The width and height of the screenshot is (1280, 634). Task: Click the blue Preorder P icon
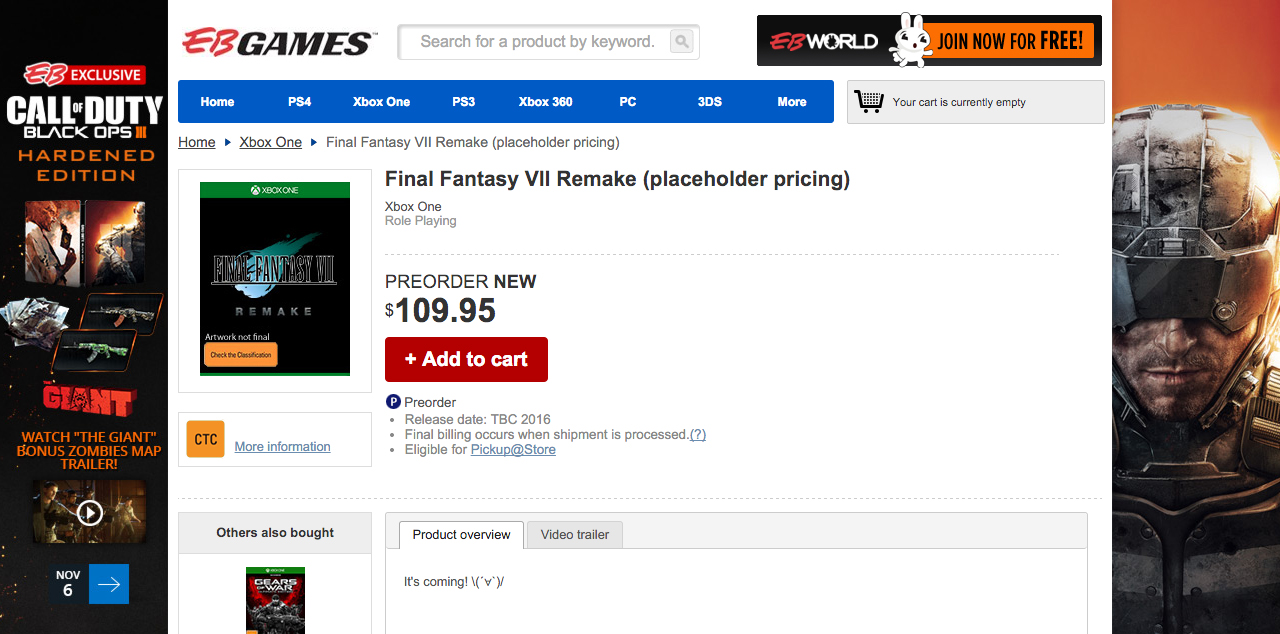coord(393,402)
